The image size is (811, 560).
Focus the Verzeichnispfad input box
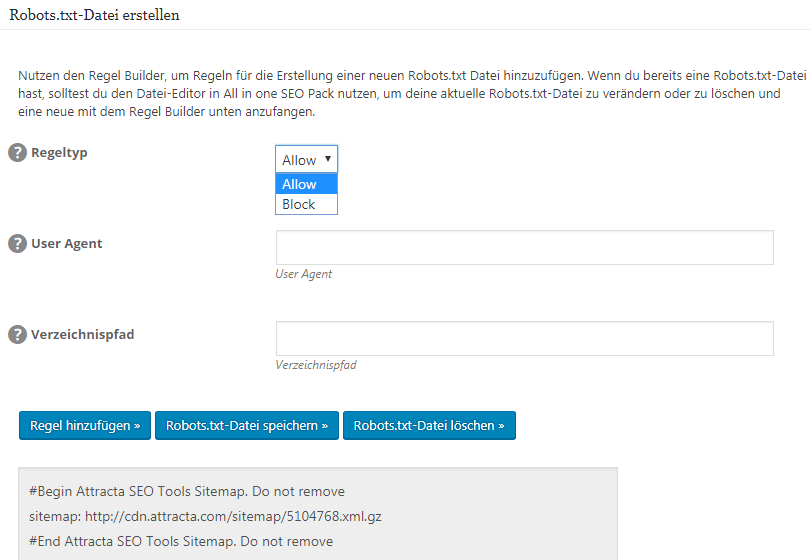click(x=524, y=338)
